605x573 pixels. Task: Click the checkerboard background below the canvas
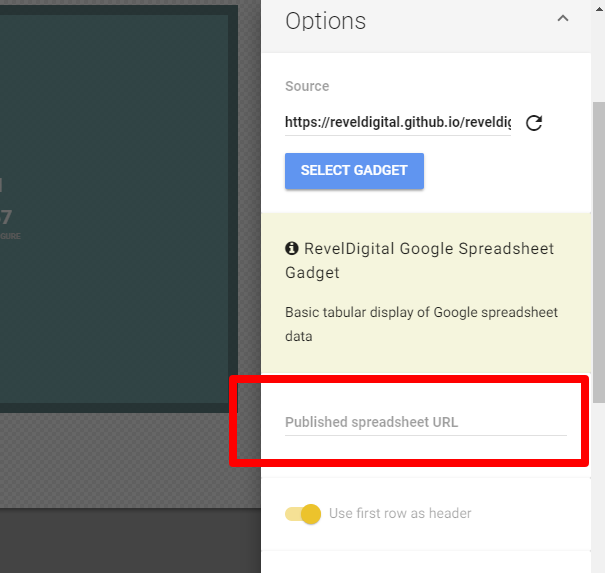[120, 460]
